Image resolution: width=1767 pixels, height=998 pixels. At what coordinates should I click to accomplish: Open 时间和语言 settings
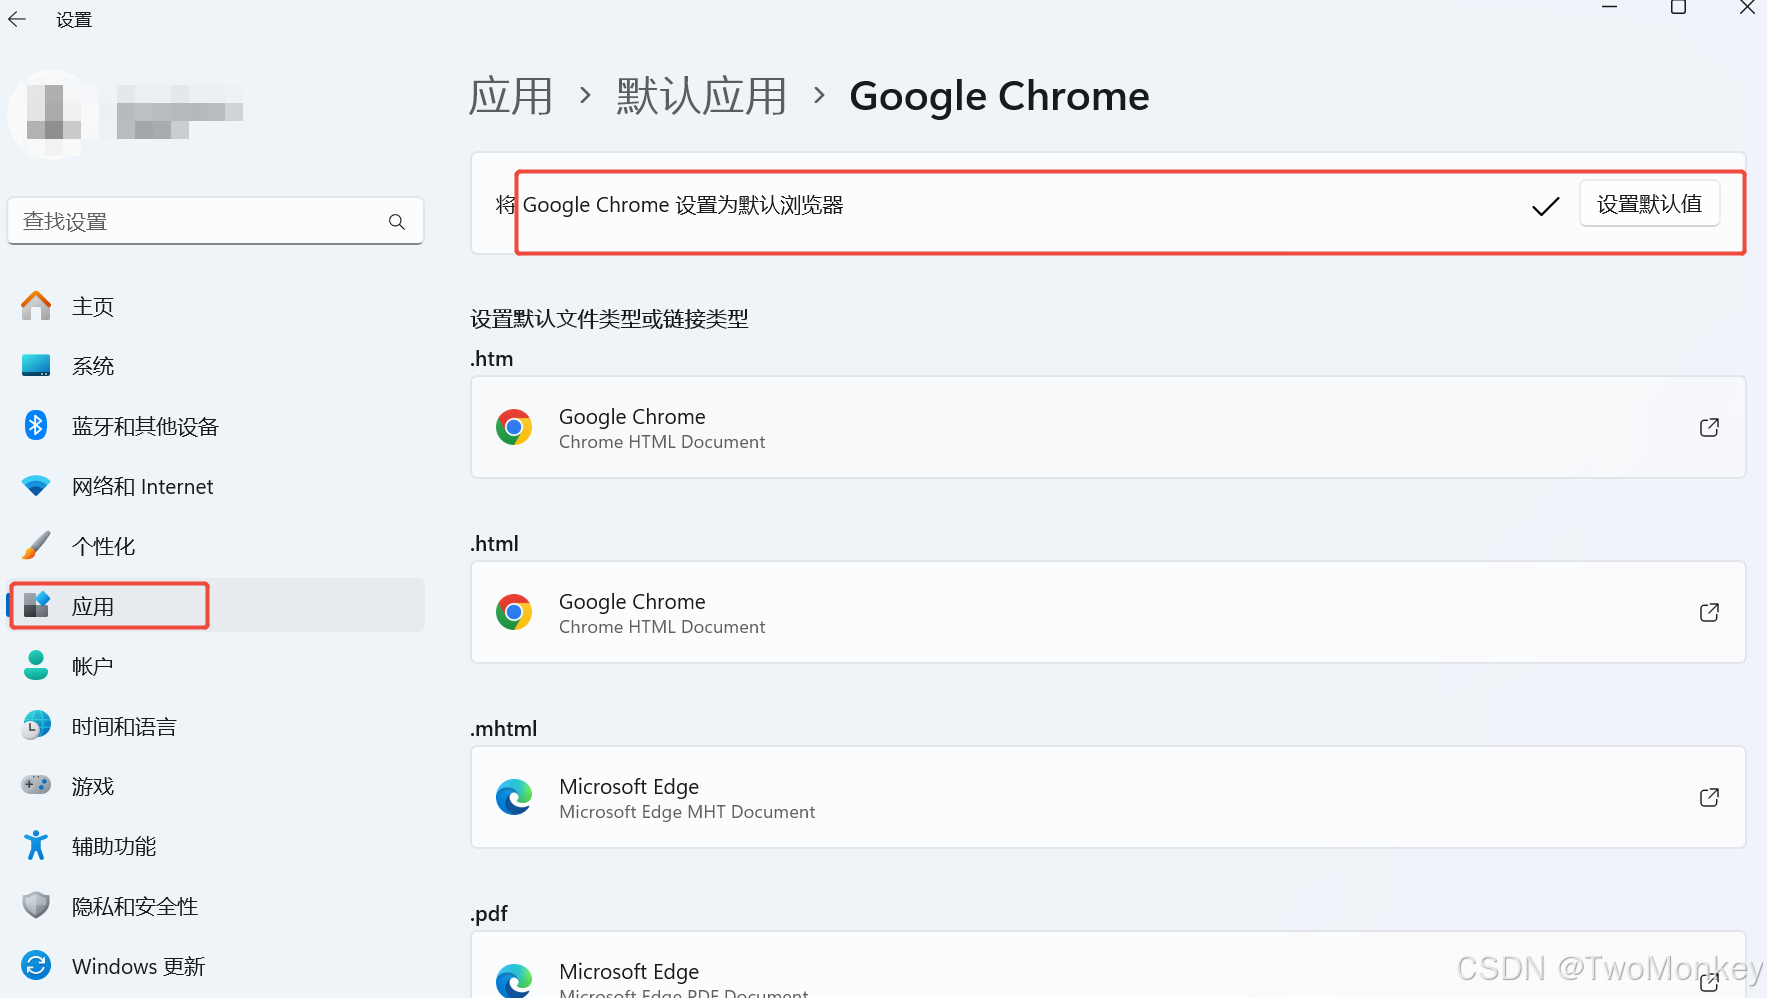click(x=216, y=726)
